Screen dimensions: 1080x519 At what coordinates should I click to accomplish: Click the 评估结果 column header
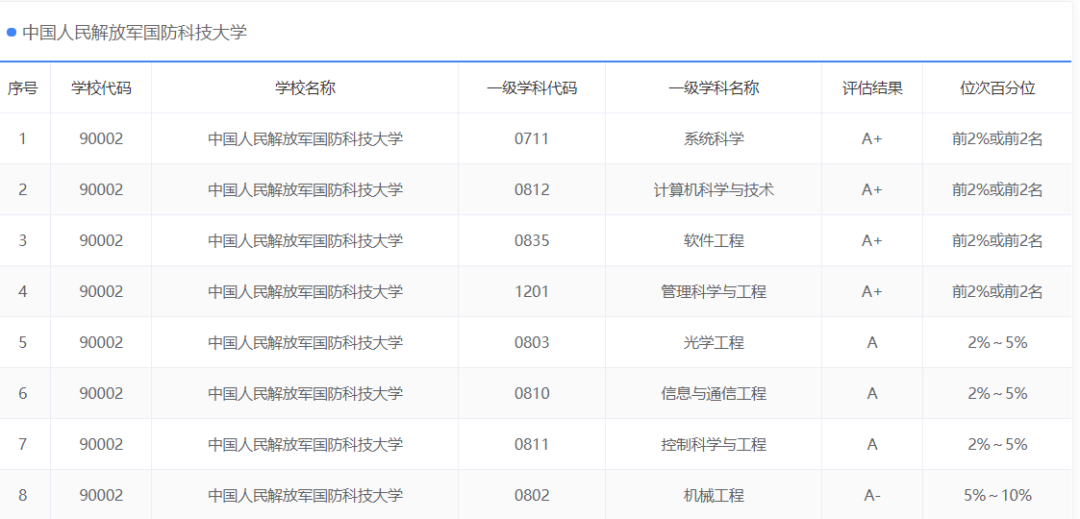[872, 88]
